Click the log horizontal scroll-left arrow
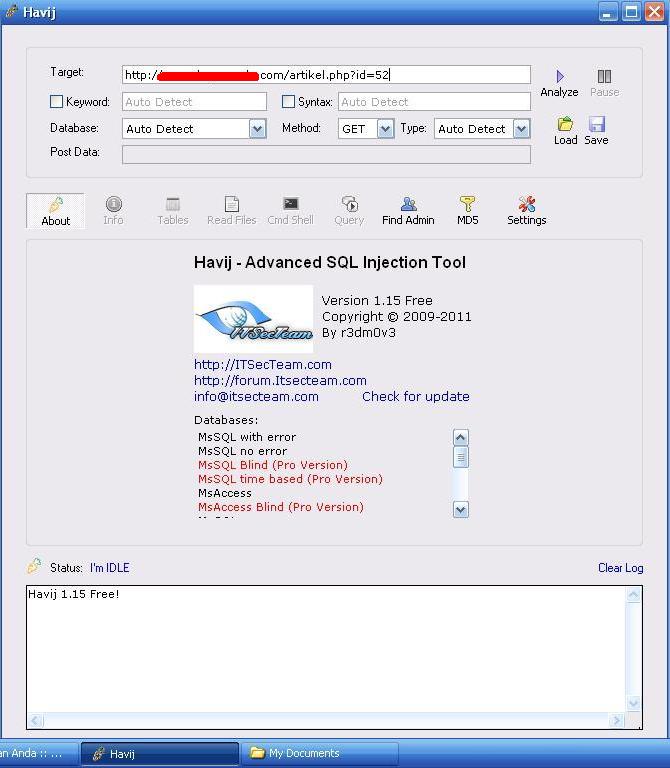This screenshot has height=768, width=670. click(35, 720)
